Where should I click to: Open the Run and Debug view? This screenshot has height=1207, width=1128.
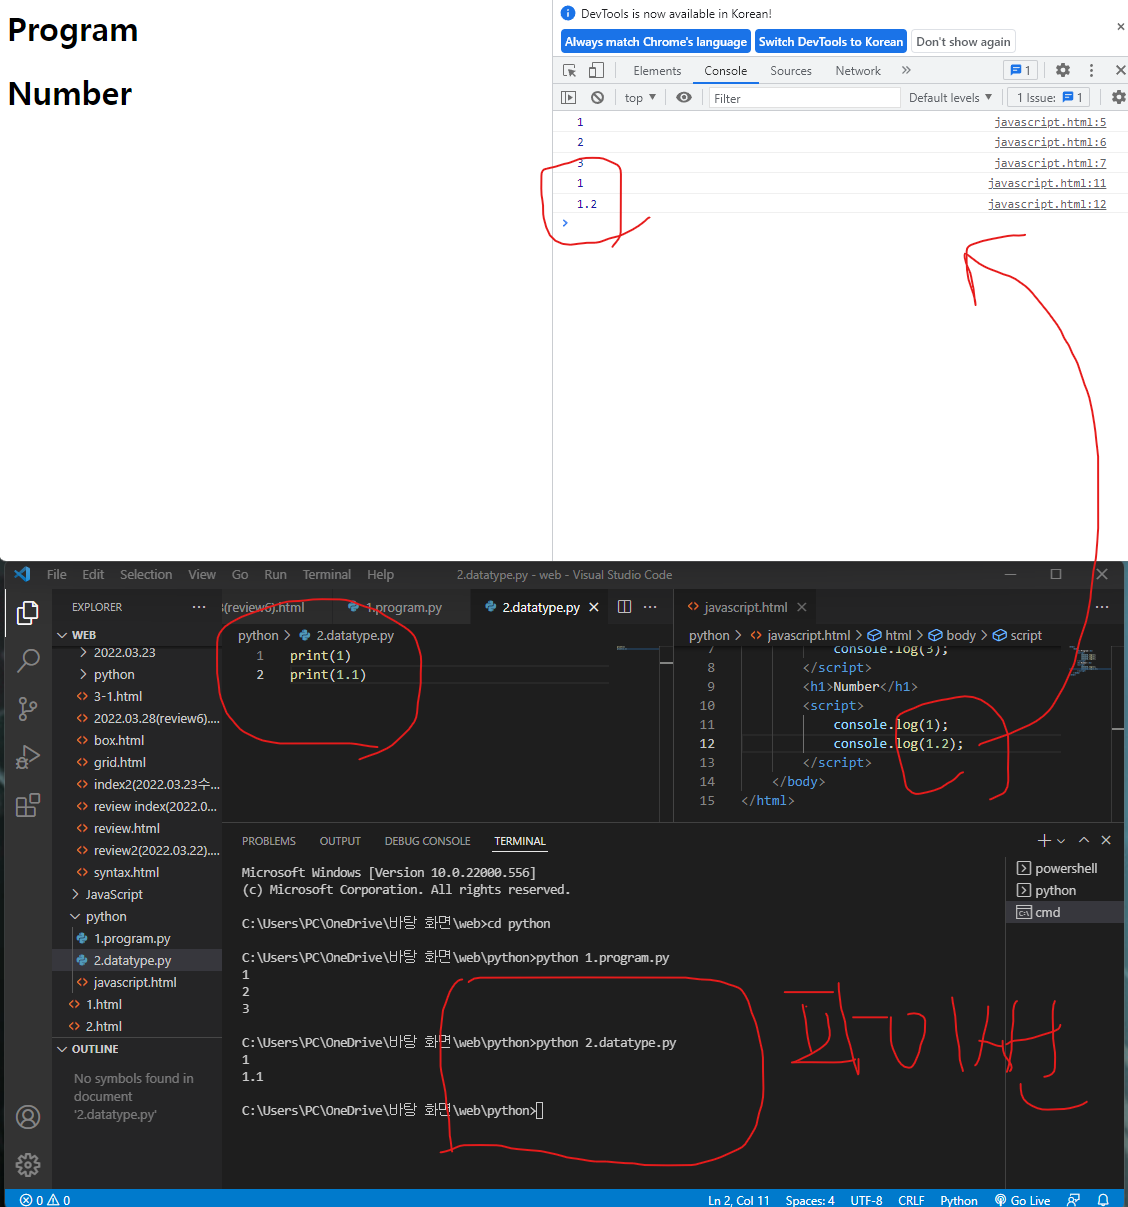pos(28,757)
